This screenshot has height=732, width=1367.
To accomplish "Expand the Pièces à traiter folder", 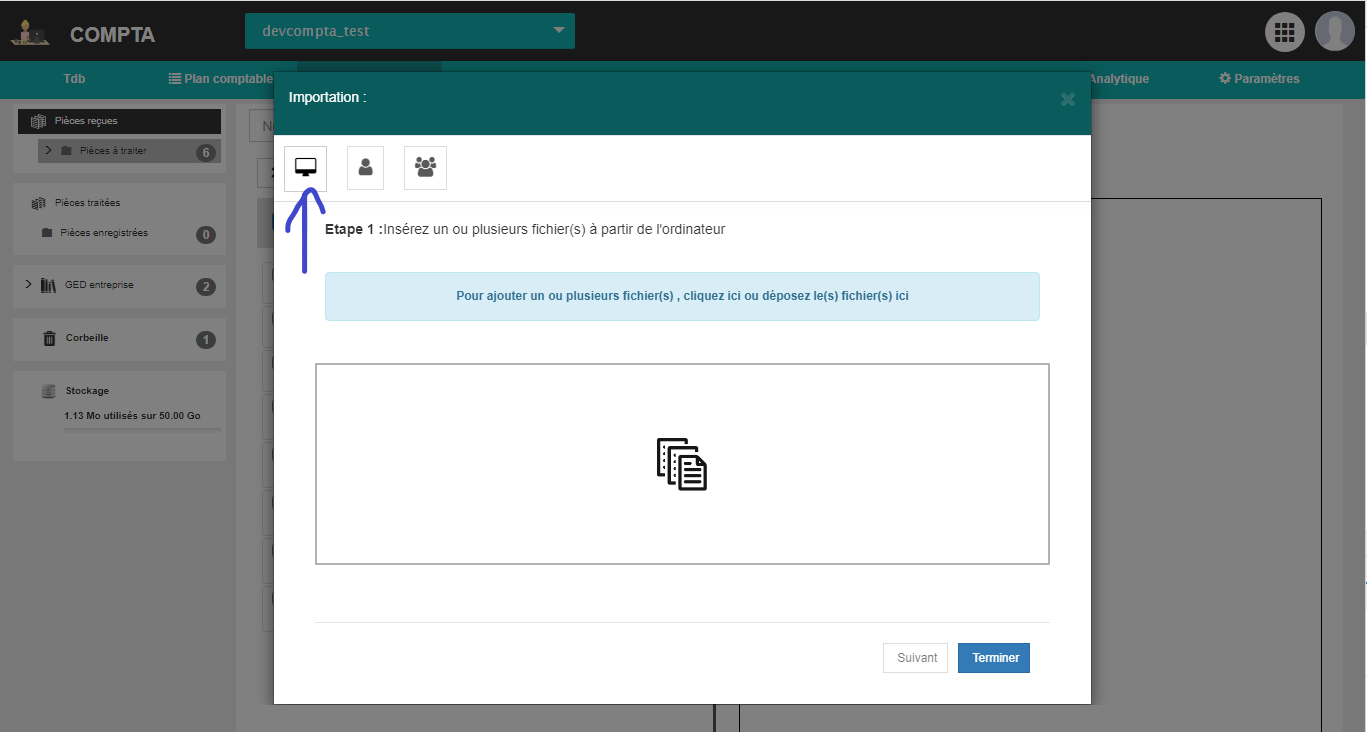I will pos(48,151).
